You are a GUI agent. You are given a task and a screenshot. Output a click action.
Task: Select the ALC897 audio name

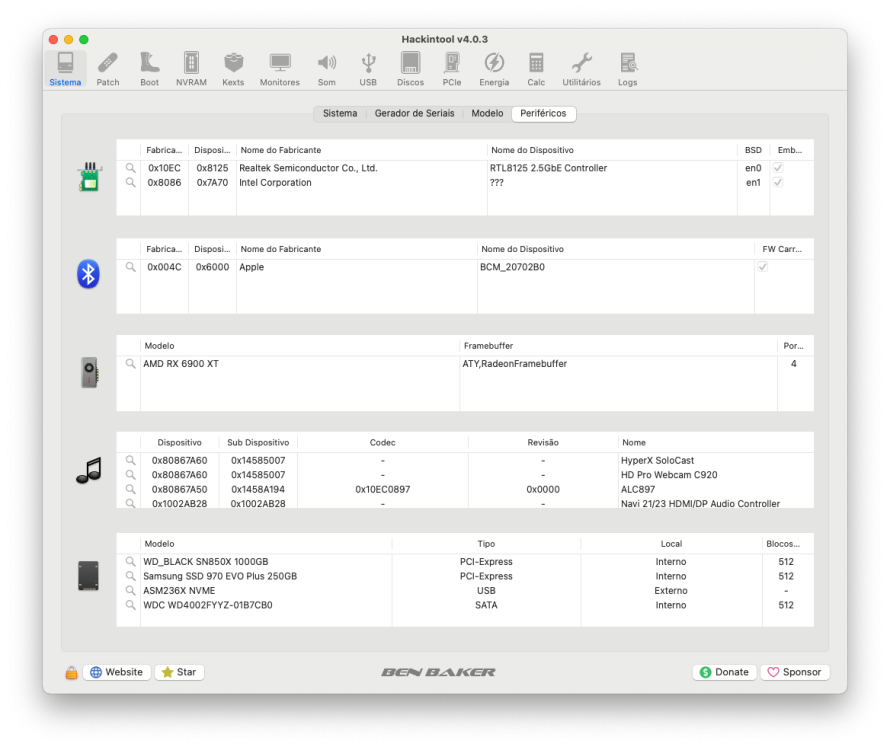[638, 489]
